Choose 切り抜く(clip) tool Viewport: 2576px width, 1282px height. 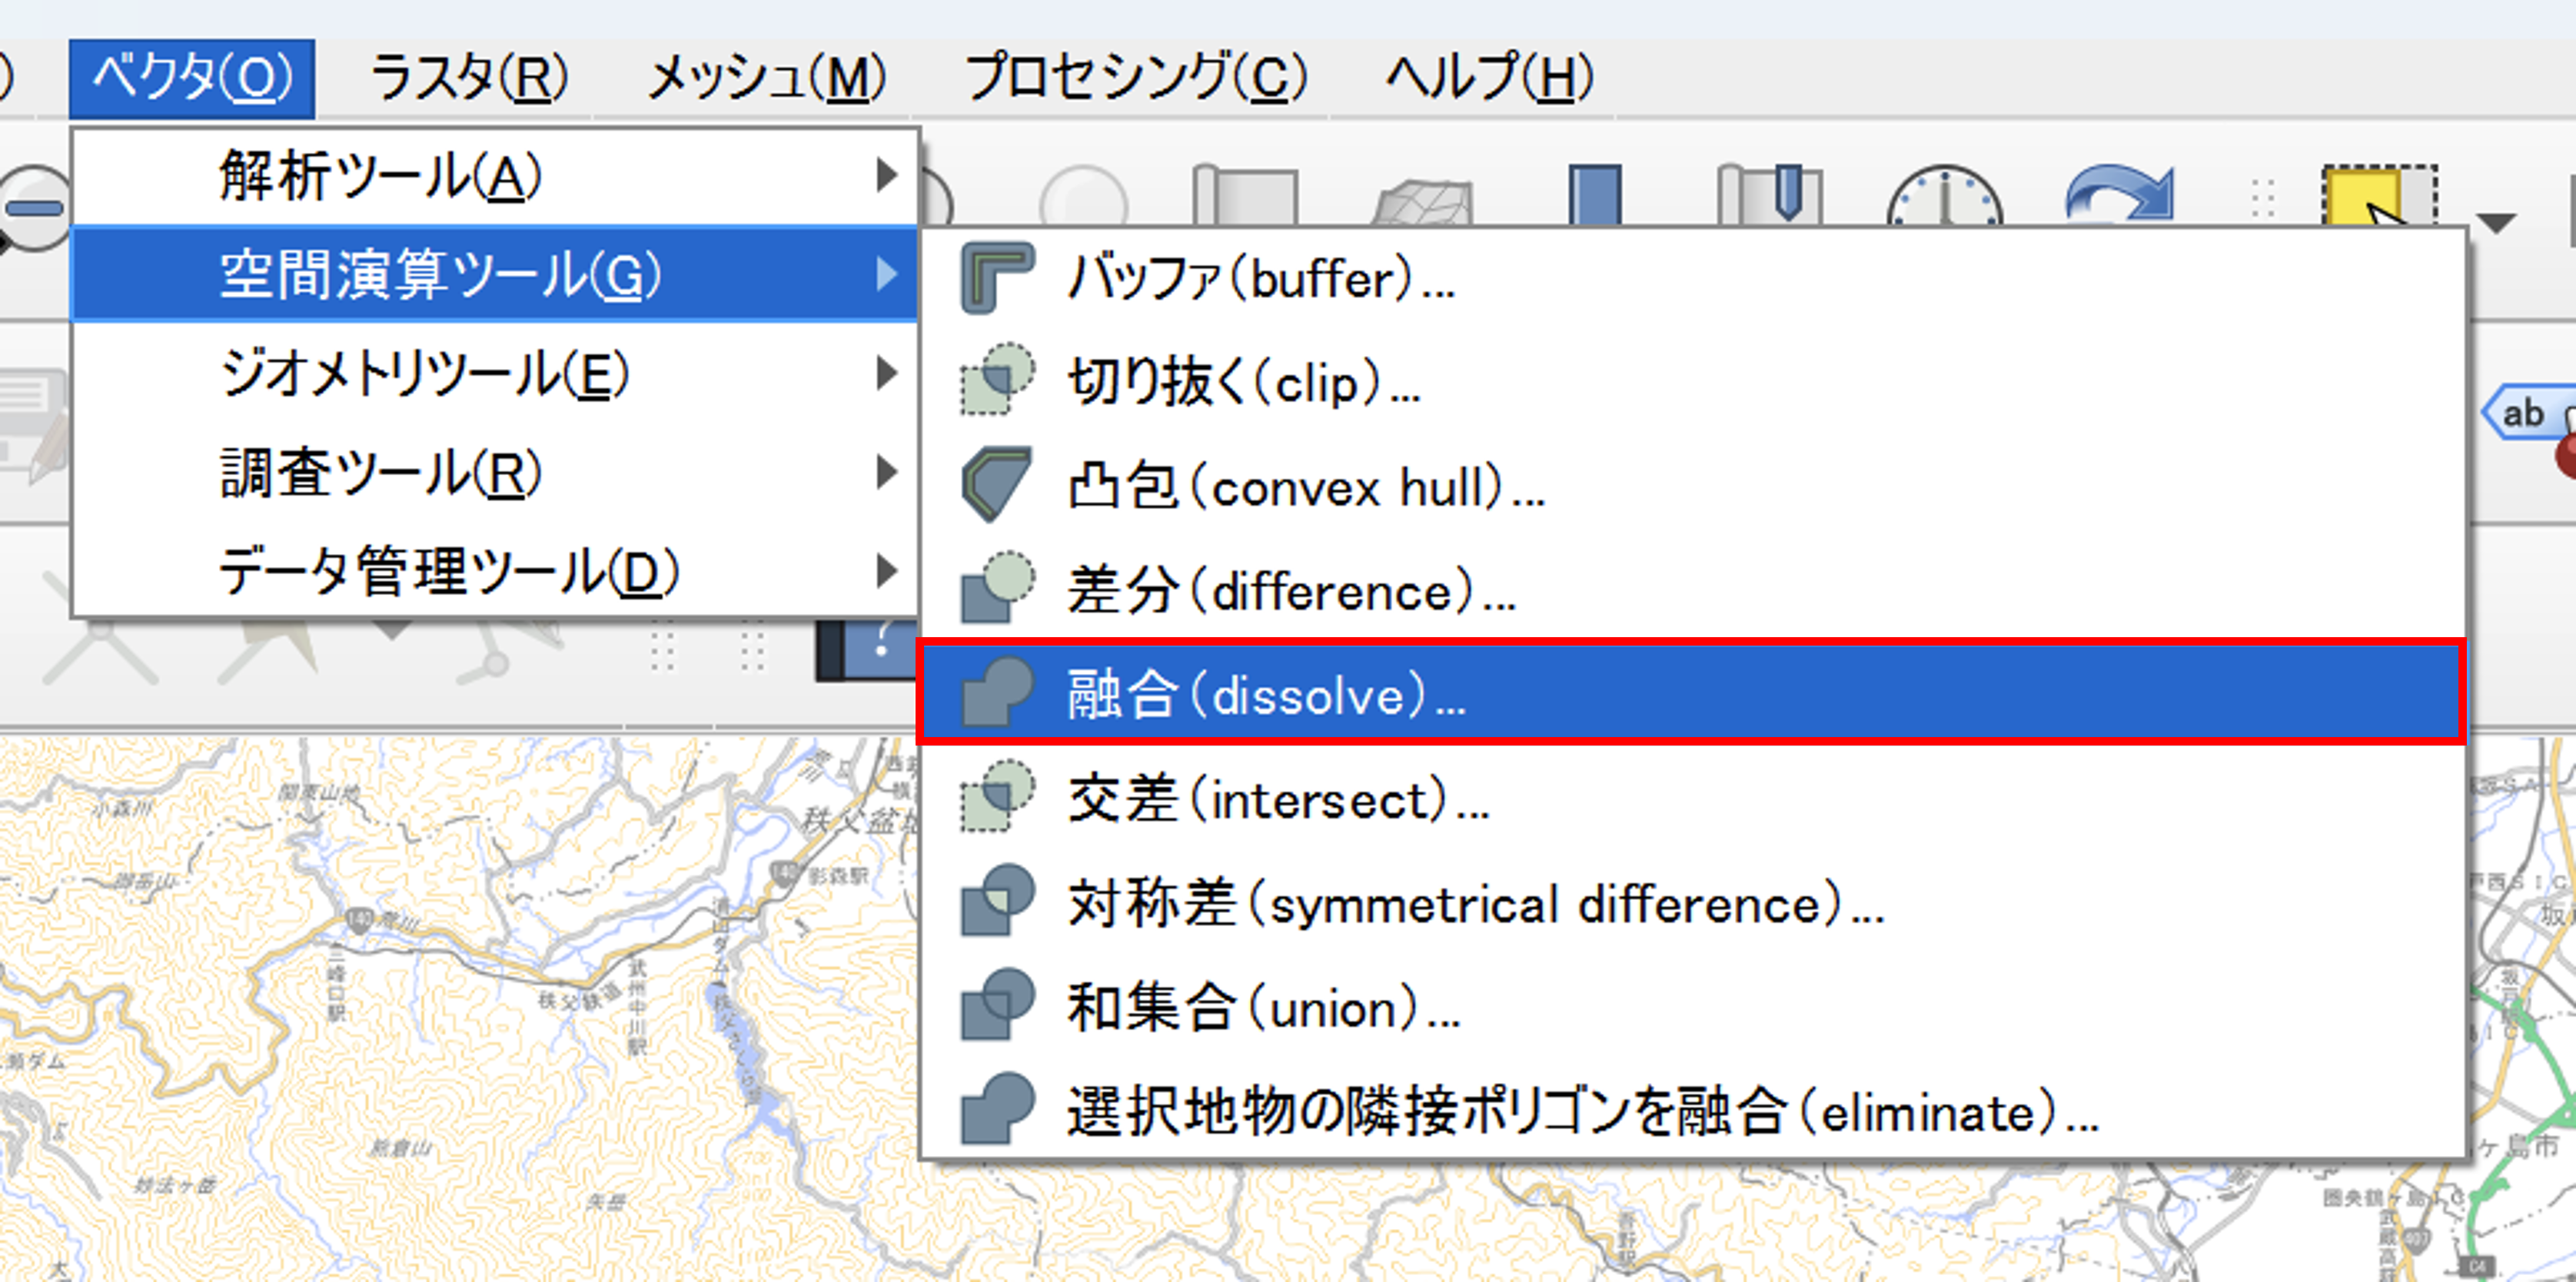1692,382
